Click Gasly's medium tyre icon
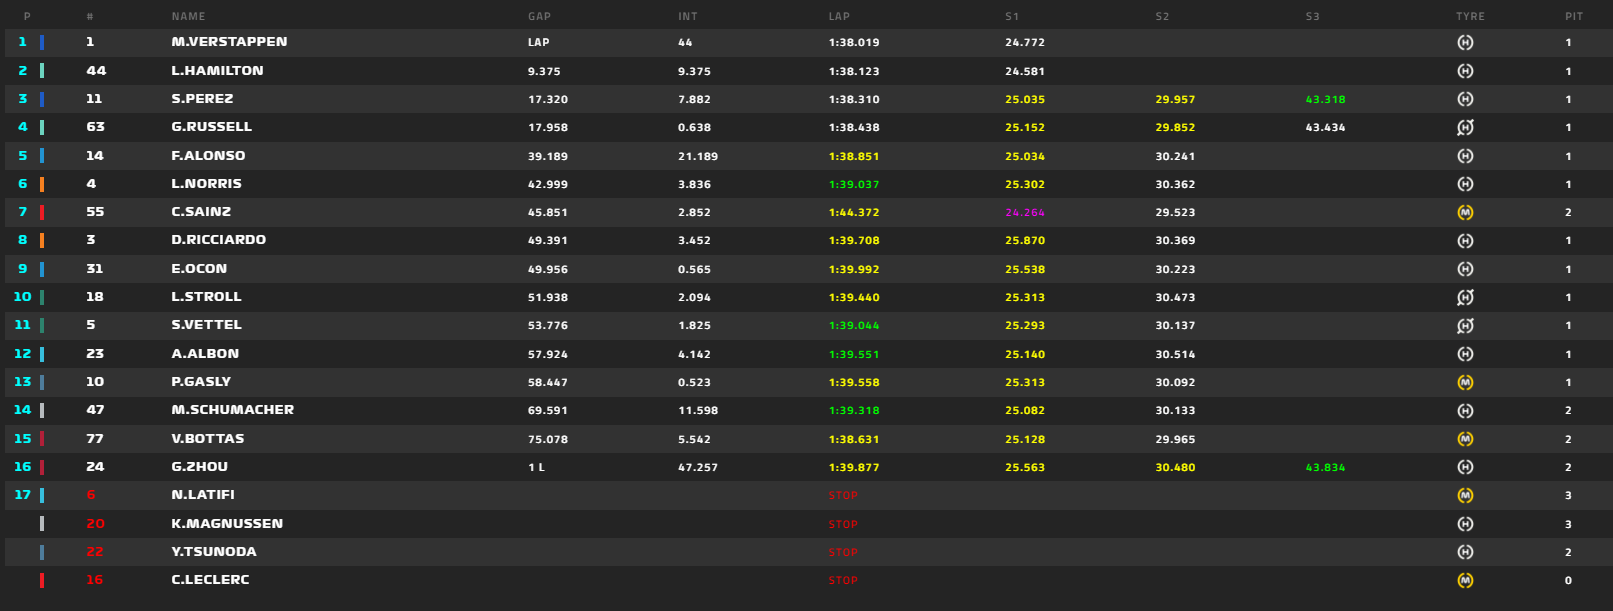This screenshot has height=611, width=1613. click(1465, 383)
